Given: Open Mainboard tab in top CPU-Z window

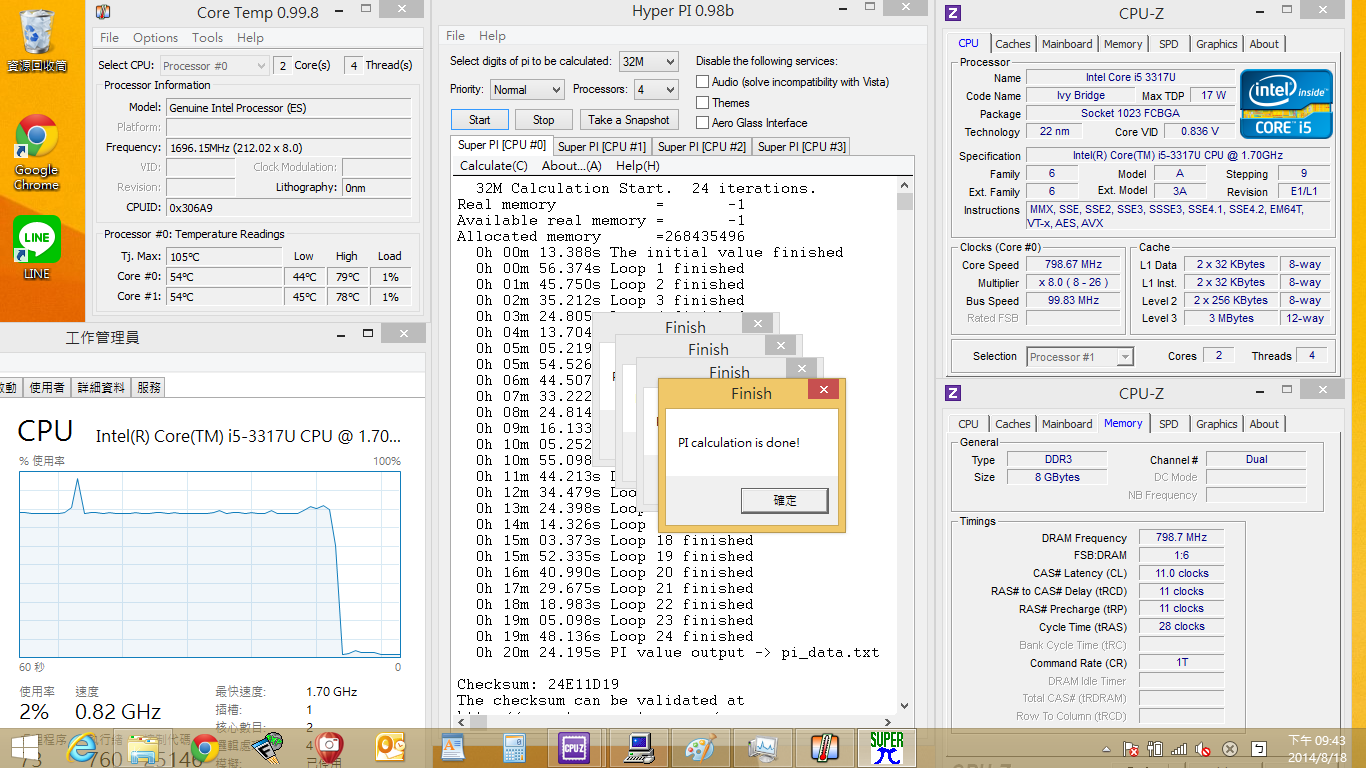Looking at the screenshot, I should point(1067,44).
